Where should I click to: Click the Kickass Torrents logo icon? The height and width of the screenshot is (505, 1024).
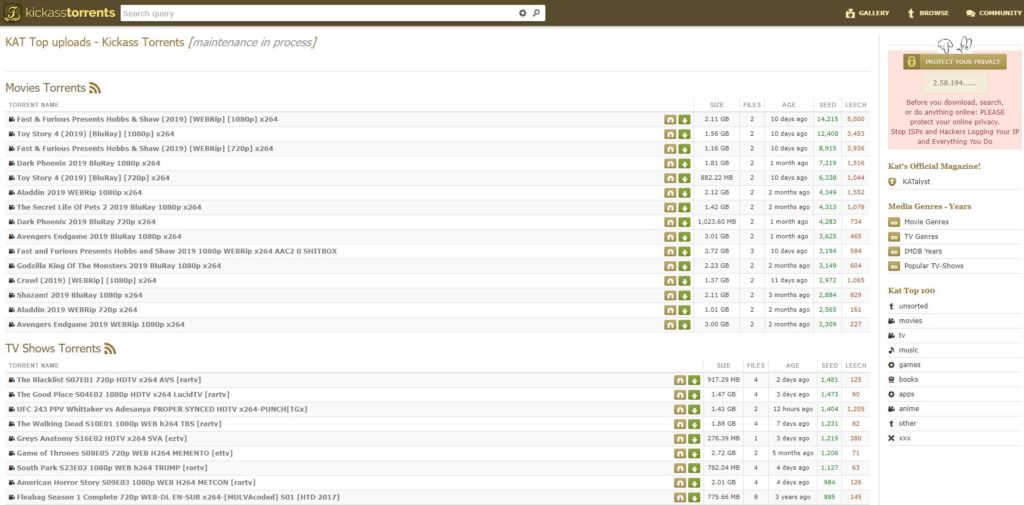click(13, 13)
